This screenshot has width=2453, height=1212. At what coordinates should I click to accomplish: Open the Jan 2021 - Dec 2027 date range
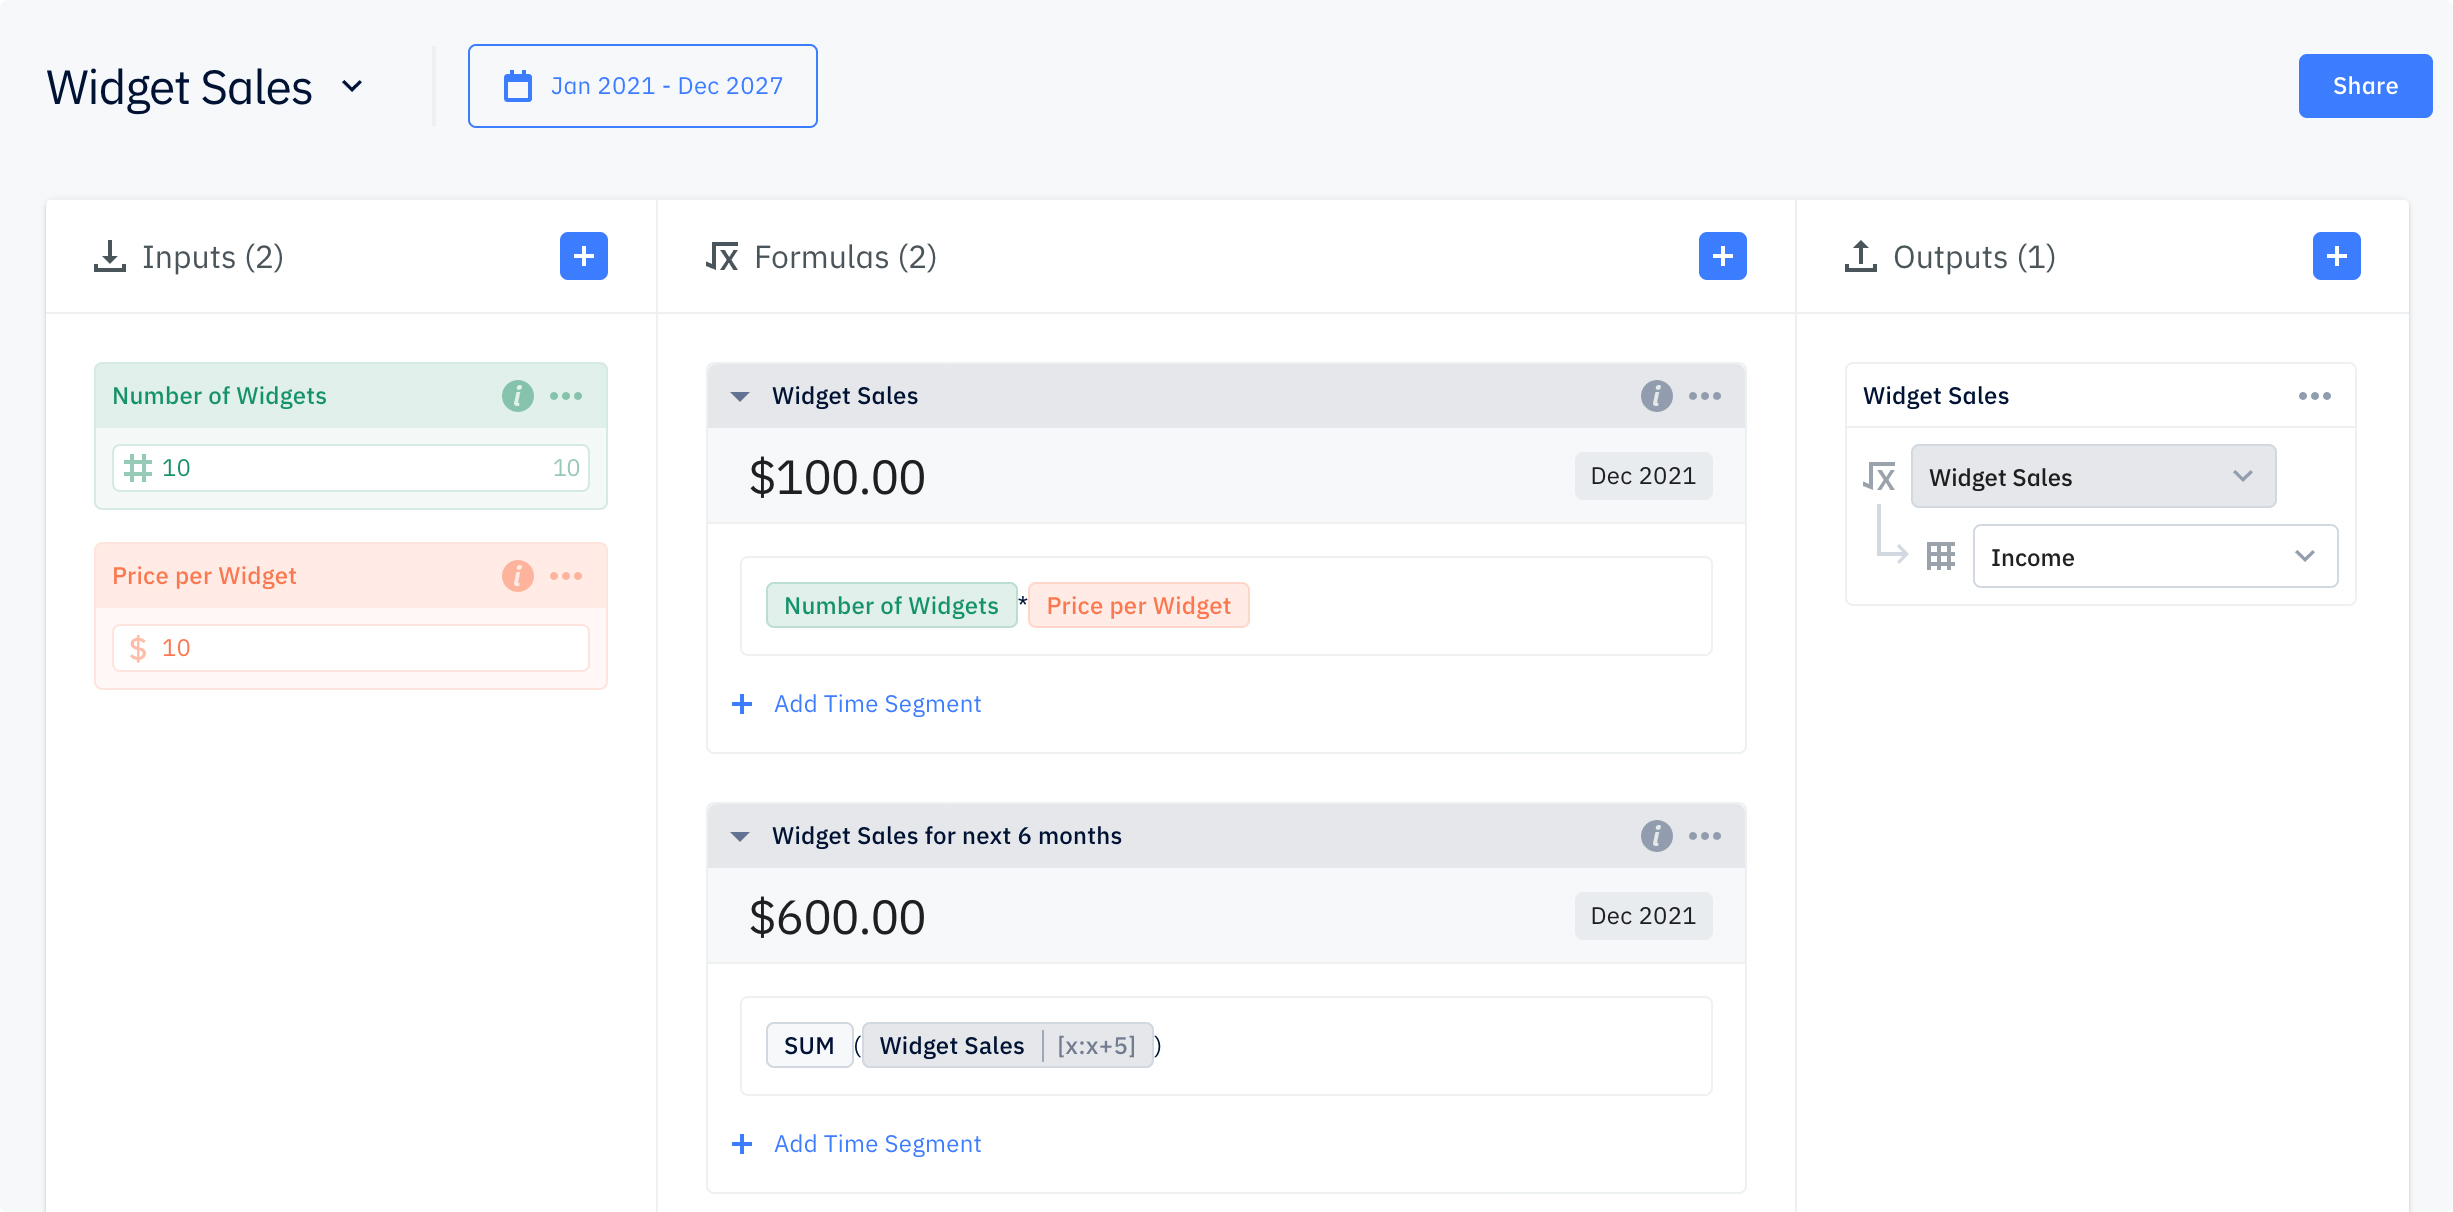[x=643, y=86]
